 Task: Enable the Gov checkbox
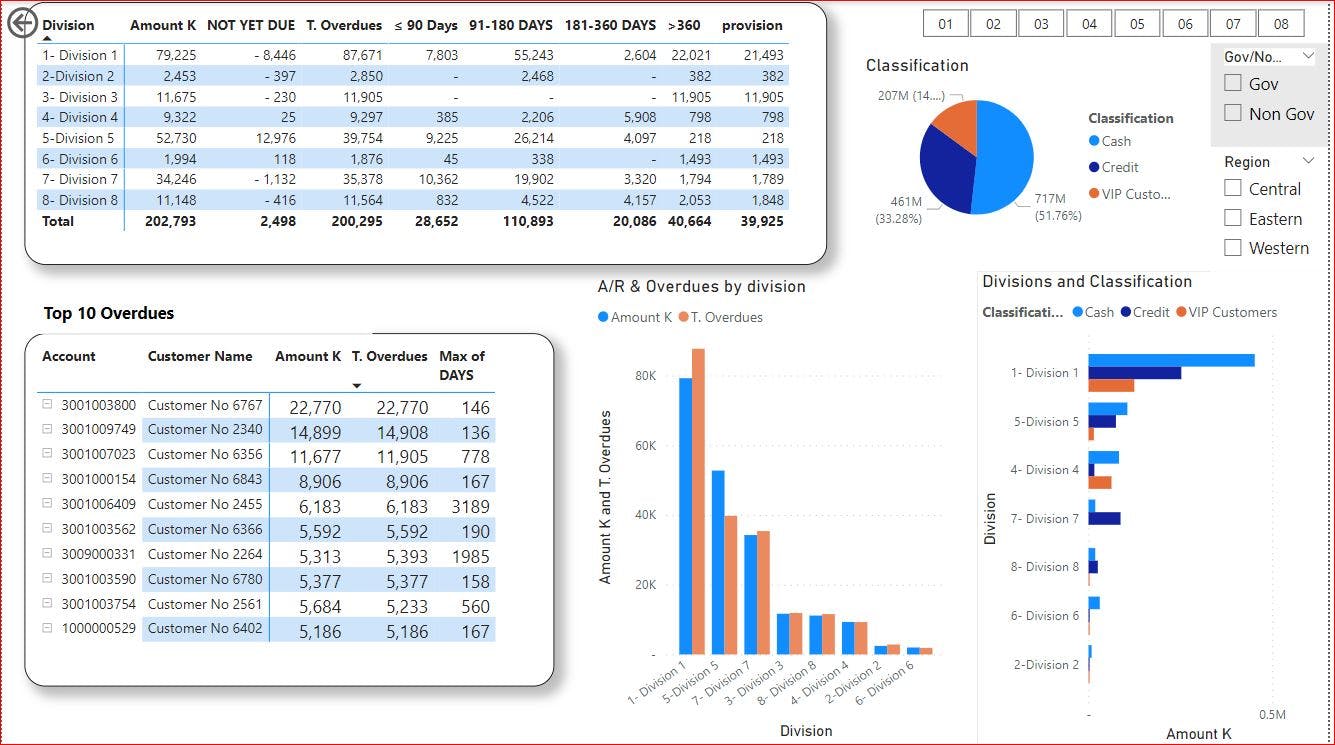(x=1233, y=83)
